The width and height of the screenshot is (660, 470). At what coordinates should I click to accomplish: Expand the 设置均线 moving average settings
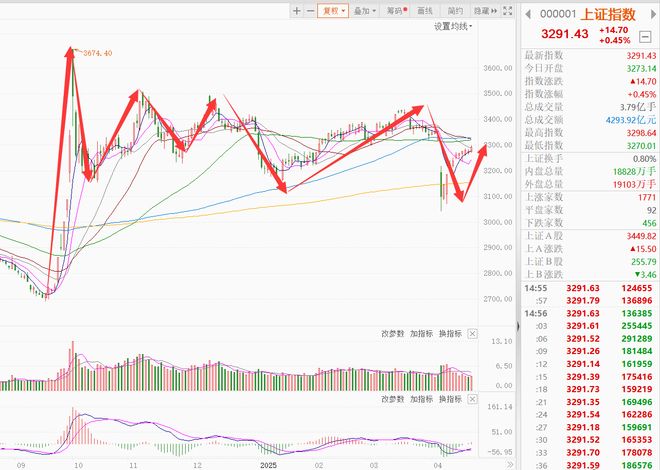(453, 27)
